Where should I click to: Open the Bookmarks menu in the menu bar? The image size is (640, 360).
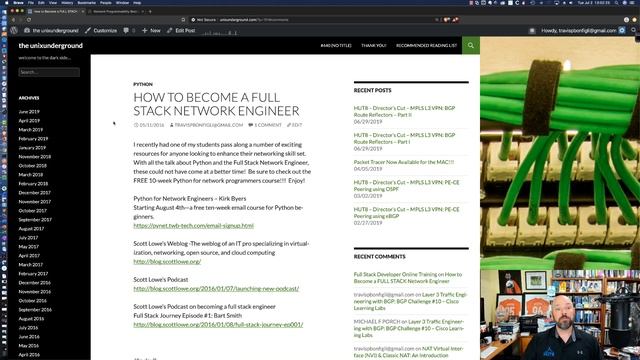click(x=87, y=2)
